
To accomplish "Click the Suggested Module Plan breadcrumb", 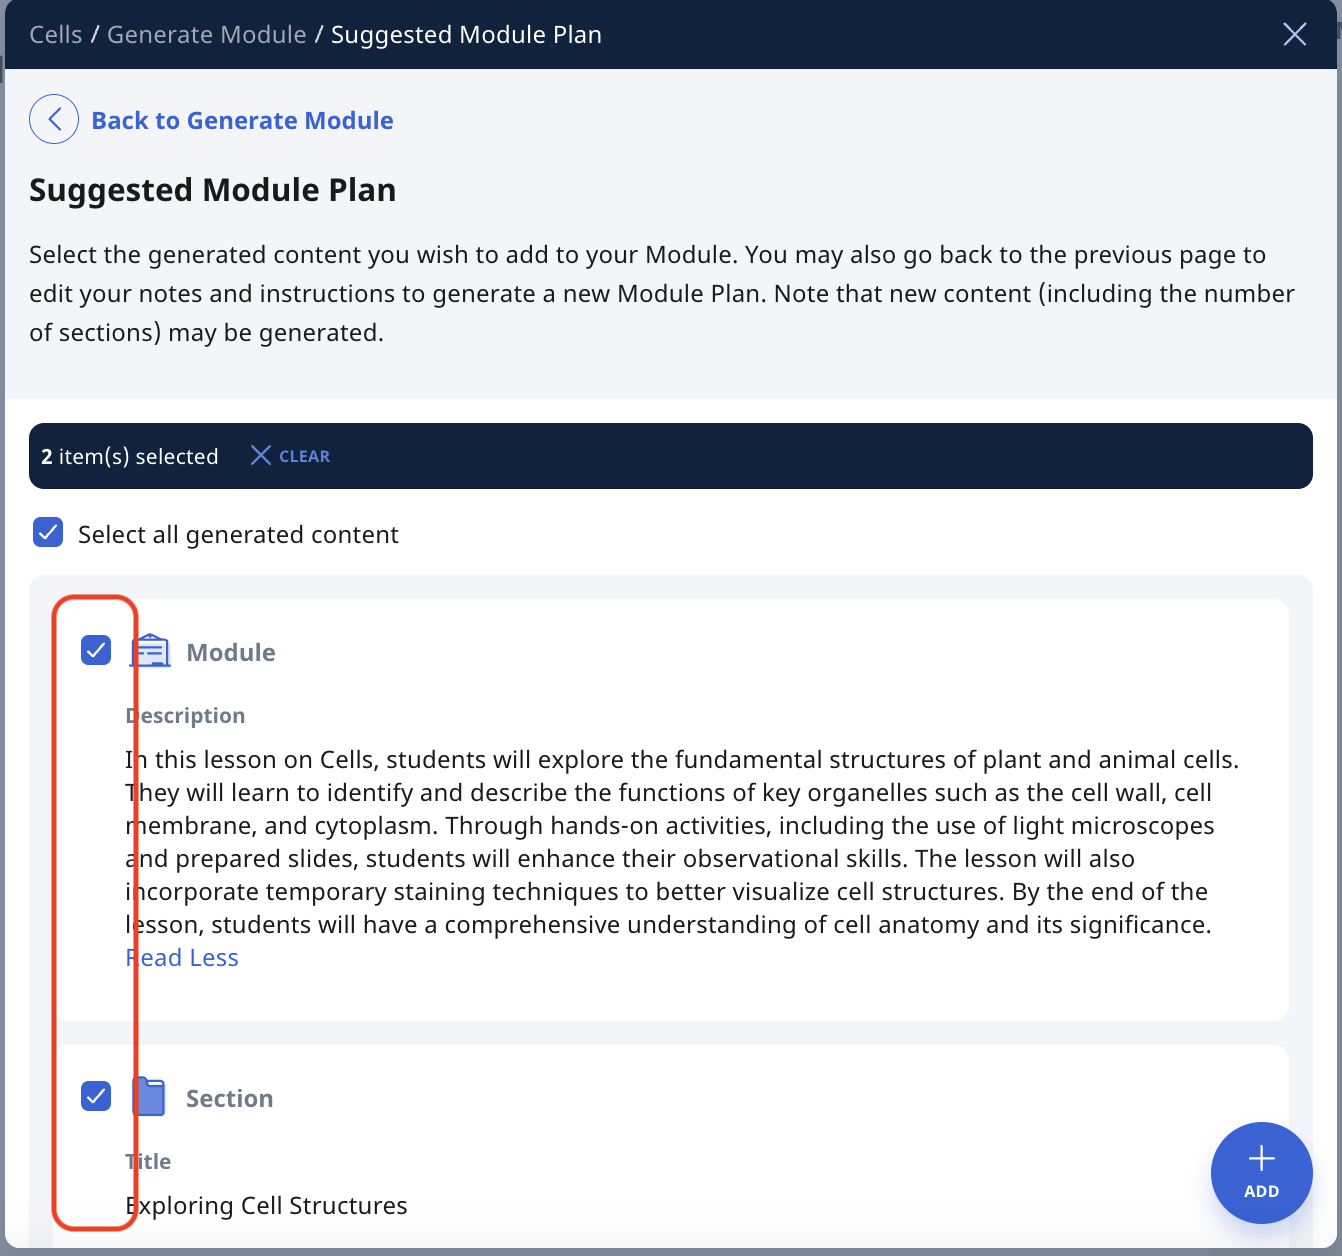I will 465,34.
